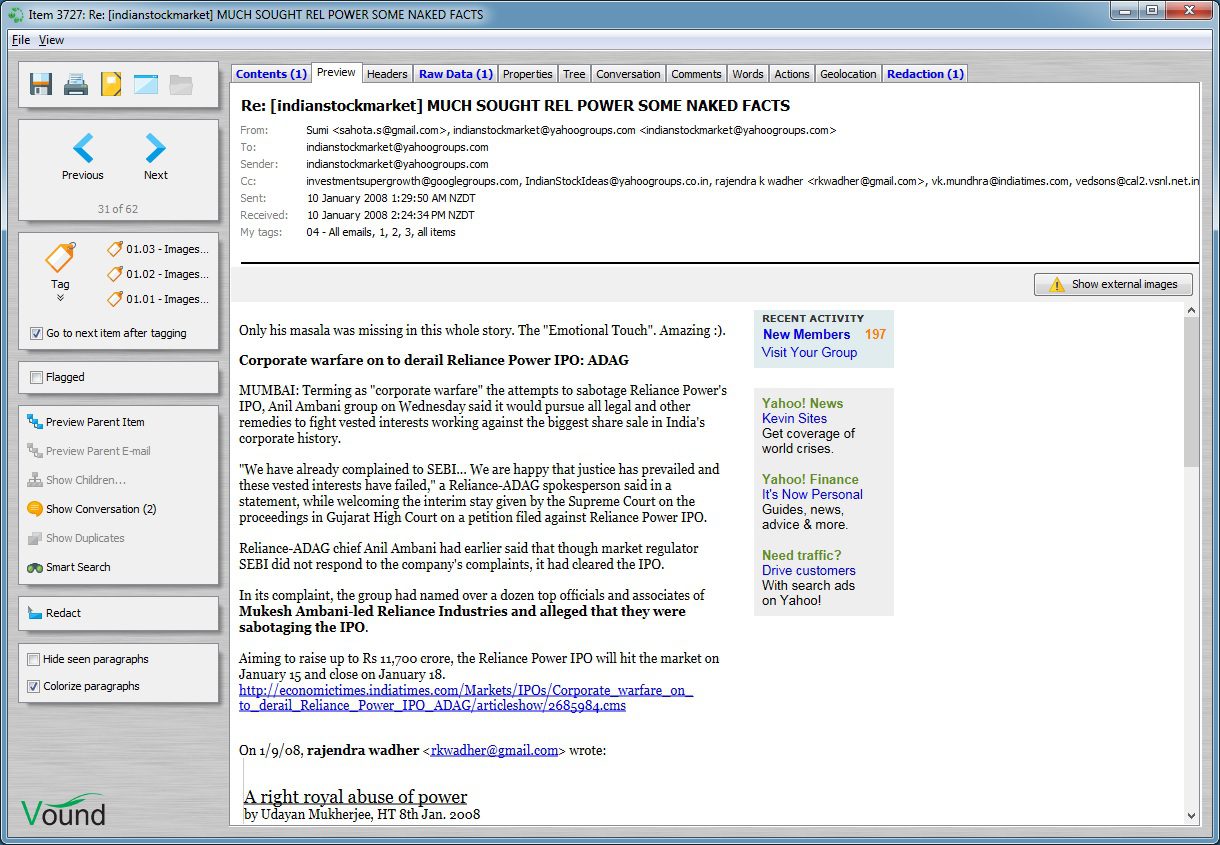This screenshot has width=1220, height=845.
Task: Click the large orange Tag icon
Action: pyautogui.click(x=60, y=259)
